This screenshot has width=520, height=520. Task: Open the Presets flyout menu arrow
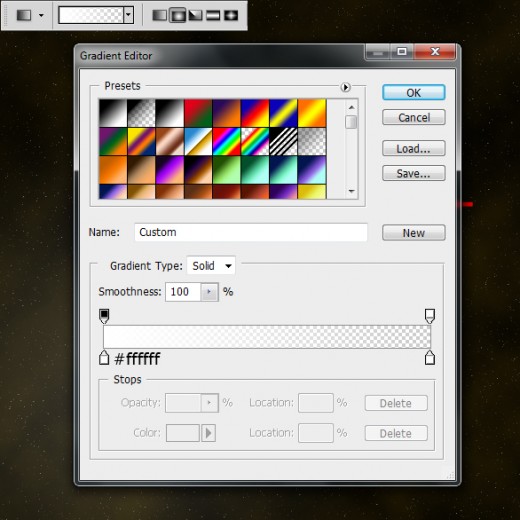click(346, 87)
